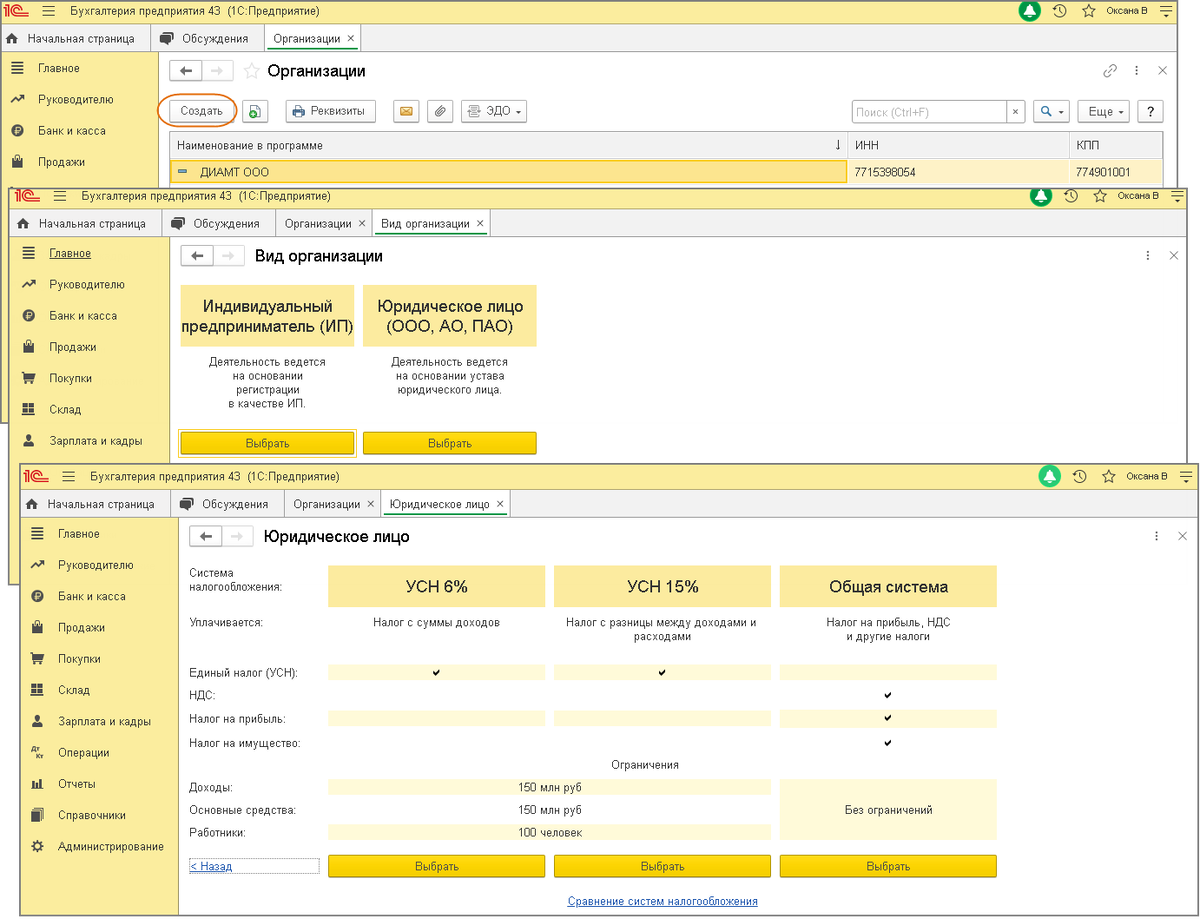Choose Выбрать under the УСН 15% column
The height and width of the screenshot is (919, 1200).
click(662, 866)
